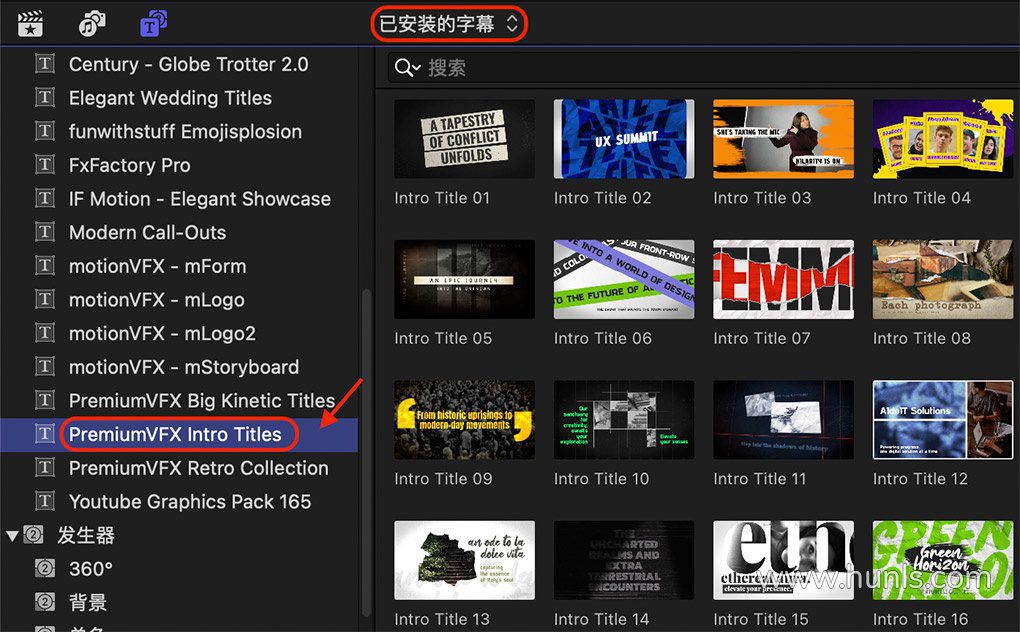Viewport: 1020px width, 632px height.
Task: Click the generator icon beside 背景
Action: click(x=44, y=602)
